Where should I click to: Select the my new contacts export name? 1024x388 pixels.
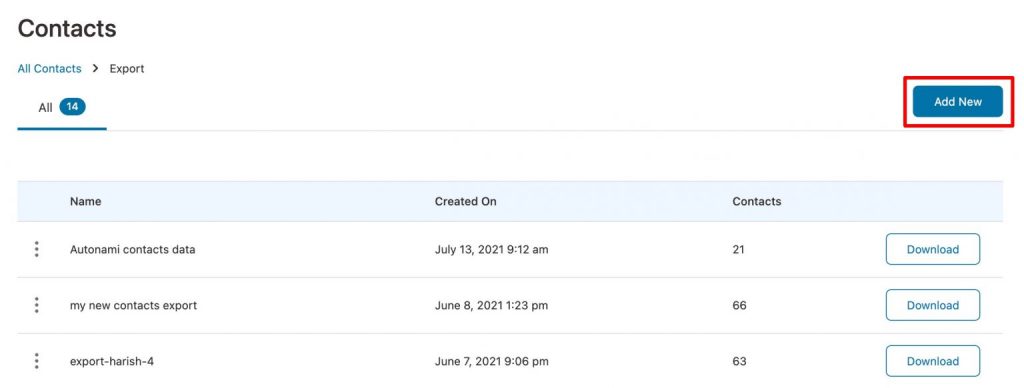click(133, 305)
